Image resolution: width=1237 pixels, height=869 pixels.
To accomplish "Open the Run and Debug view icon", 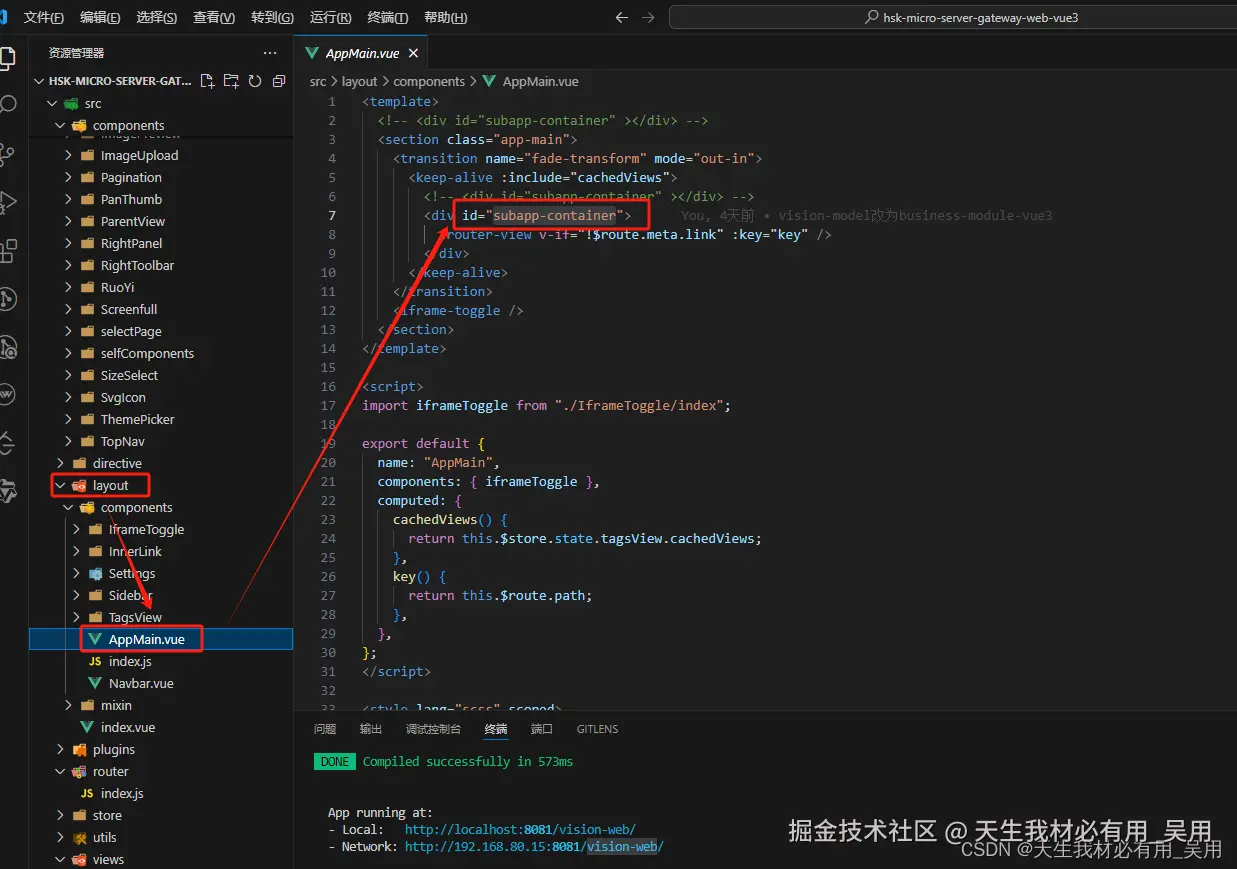I will click(8, 202).
